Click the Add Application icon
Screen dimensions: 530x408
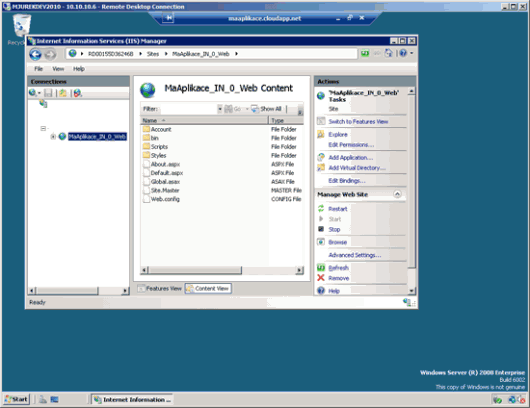321,158
